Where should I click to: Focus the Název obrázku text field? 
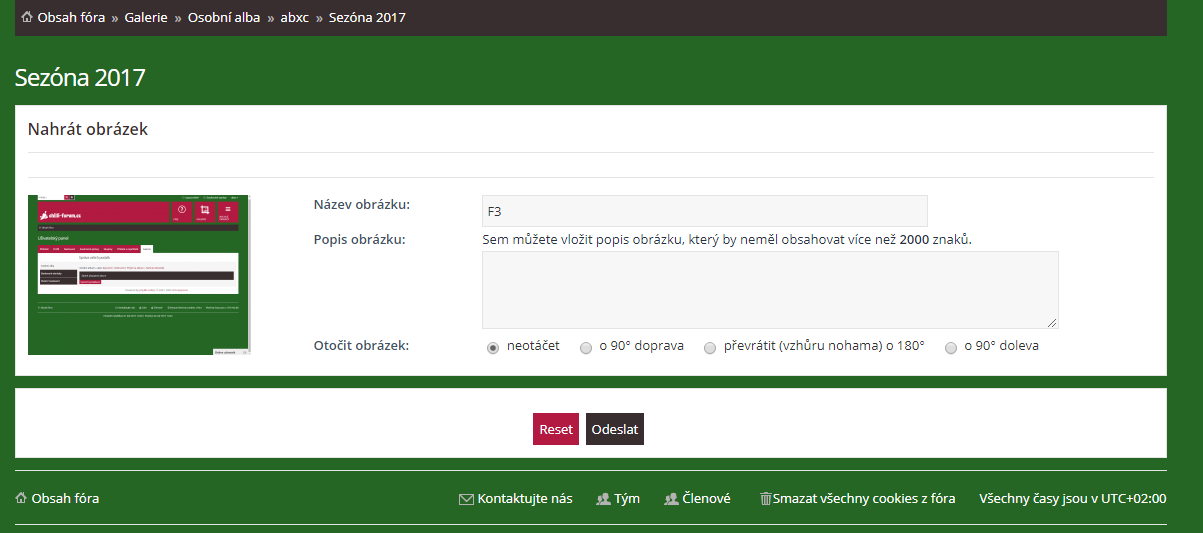coord(704,211)
